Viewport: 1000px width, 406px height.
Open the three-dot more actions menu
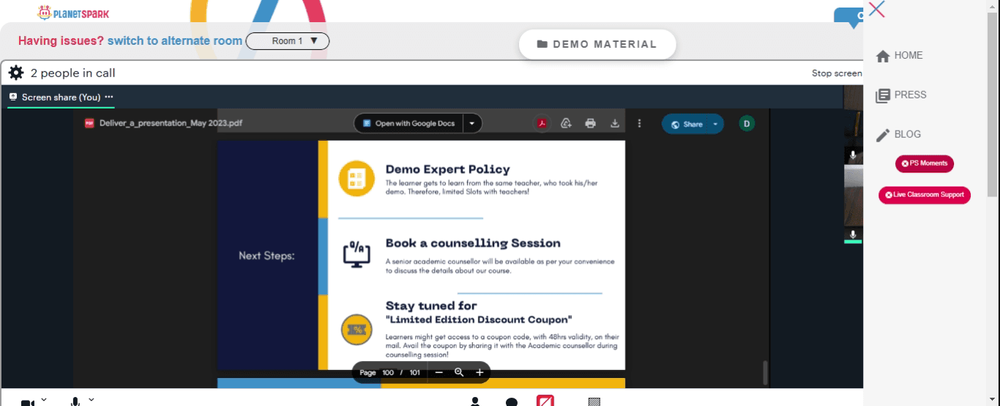point(640,124)
